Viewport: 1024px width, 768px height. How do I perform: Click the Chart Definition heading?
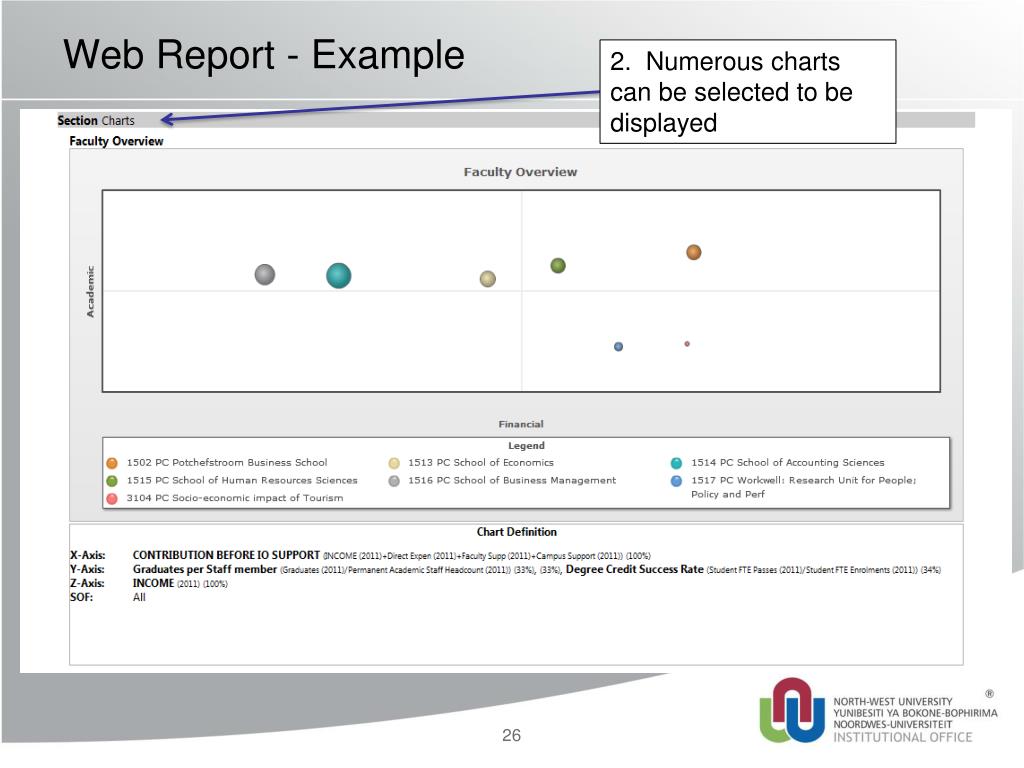pyautogui.click(x=516, y=532)
